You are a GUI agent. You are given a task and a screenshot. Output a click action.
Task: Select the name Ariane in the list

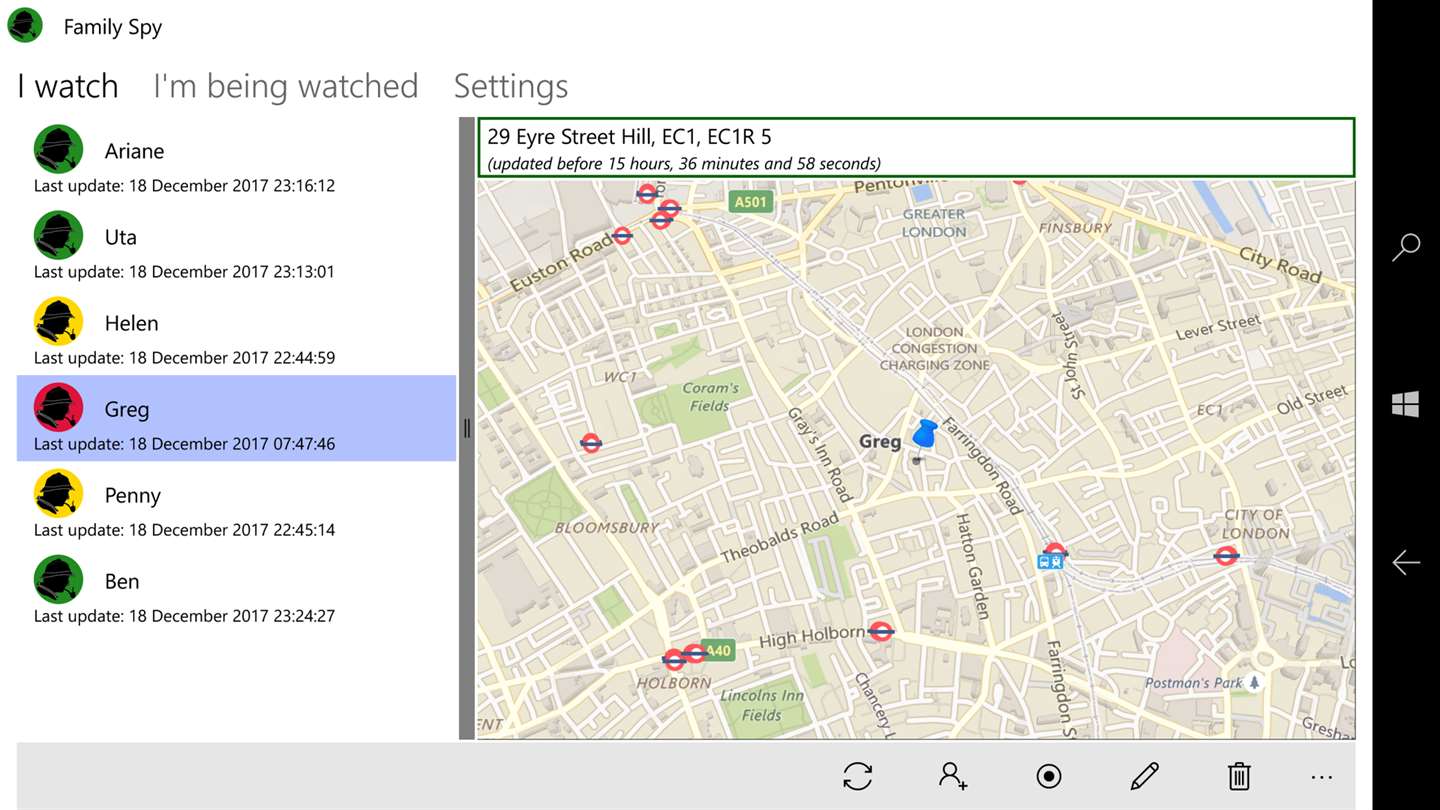click(134, 151)
